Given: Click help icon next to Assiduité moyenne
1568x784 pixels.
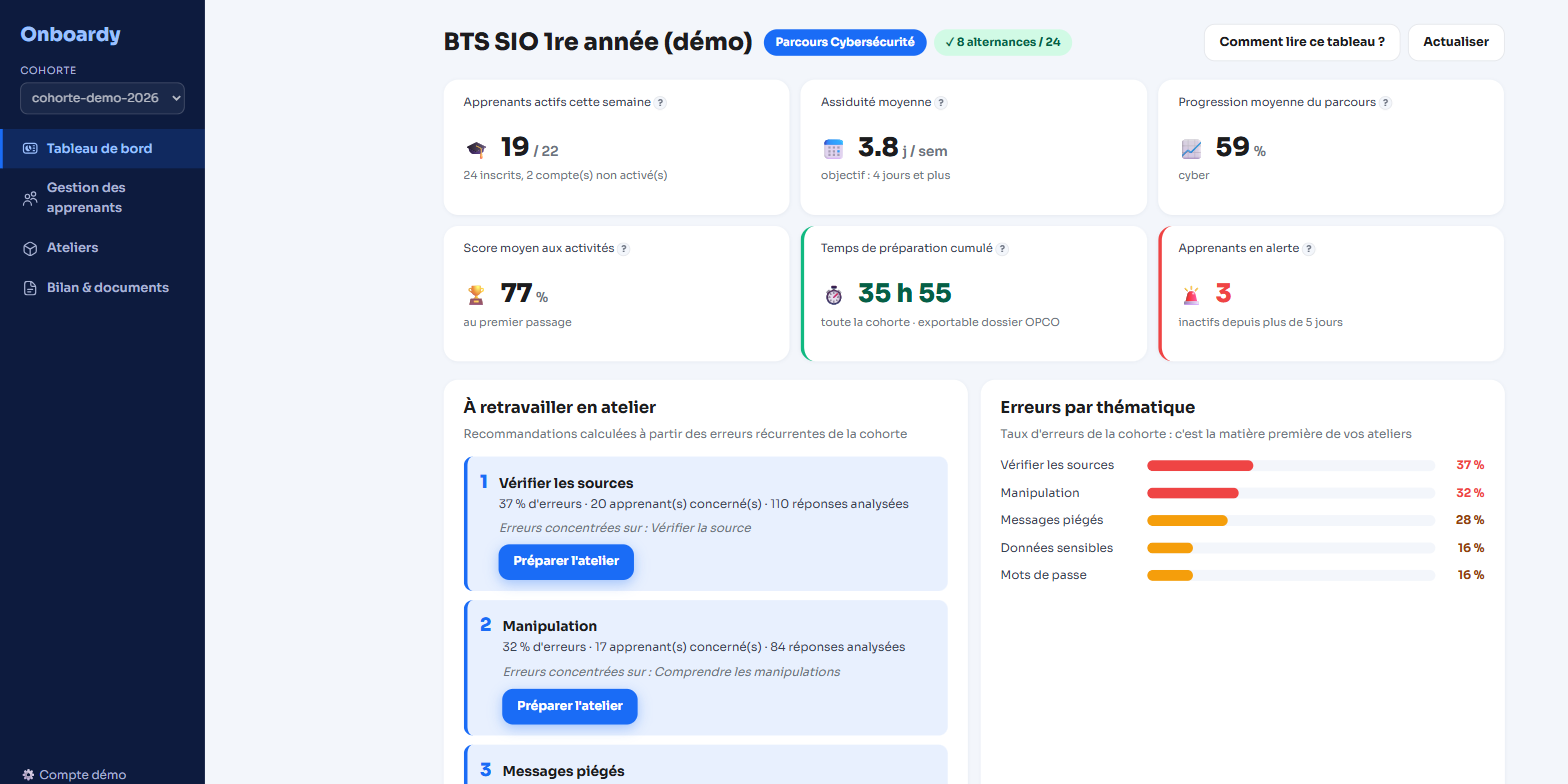Looking at the screenshot, I should 941,103.
